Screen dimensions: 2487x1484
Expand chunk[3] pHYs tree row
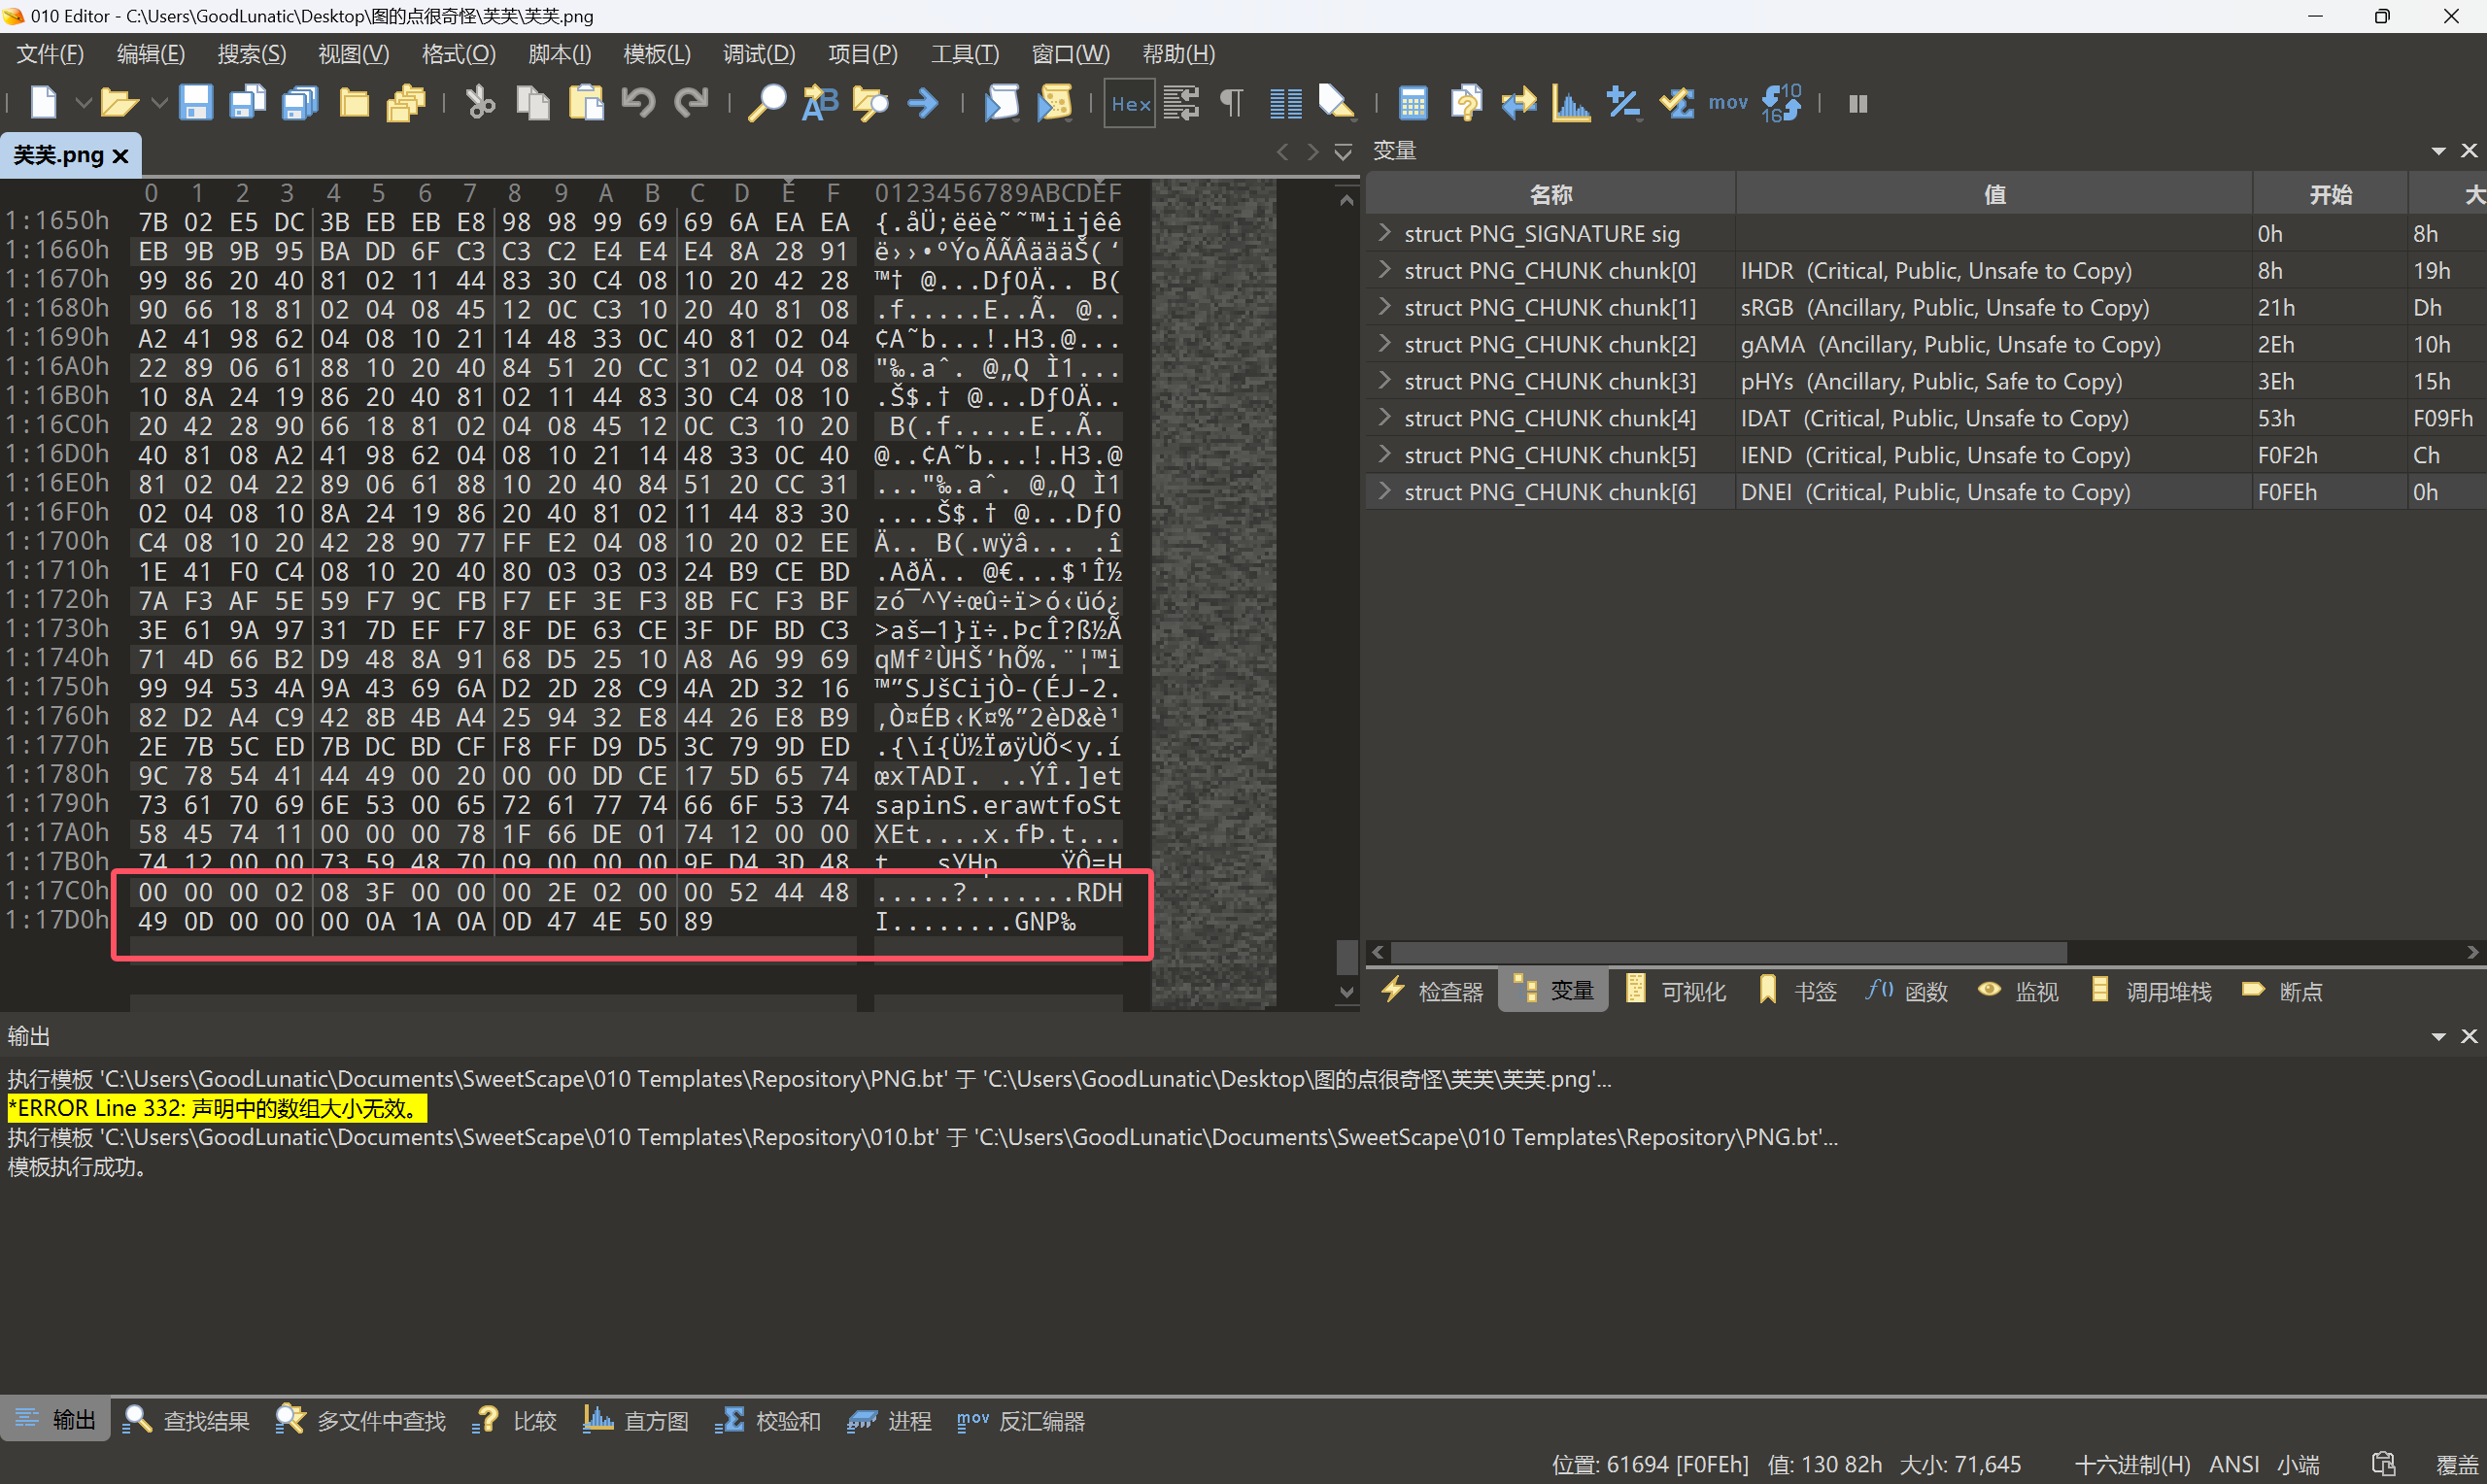click(1385, 381)
